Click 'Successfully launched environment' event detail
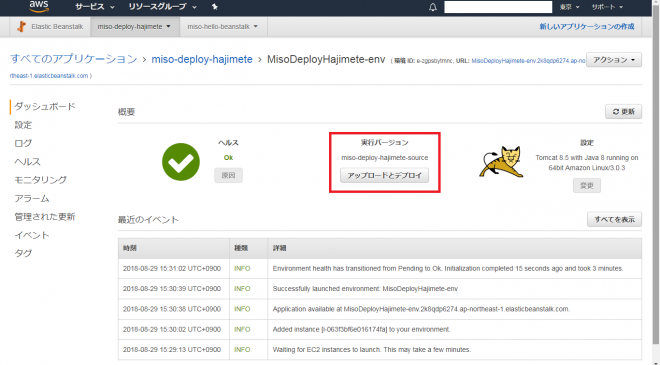Screen dimensions: 660x365 coord(365,289)
